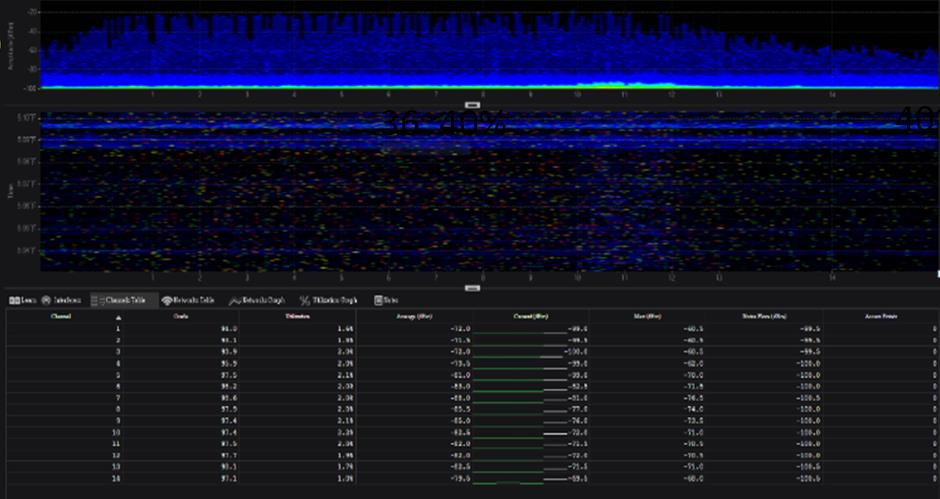Sort table by Utilization column header
The image size is (940, 499).
click(298, 316)
